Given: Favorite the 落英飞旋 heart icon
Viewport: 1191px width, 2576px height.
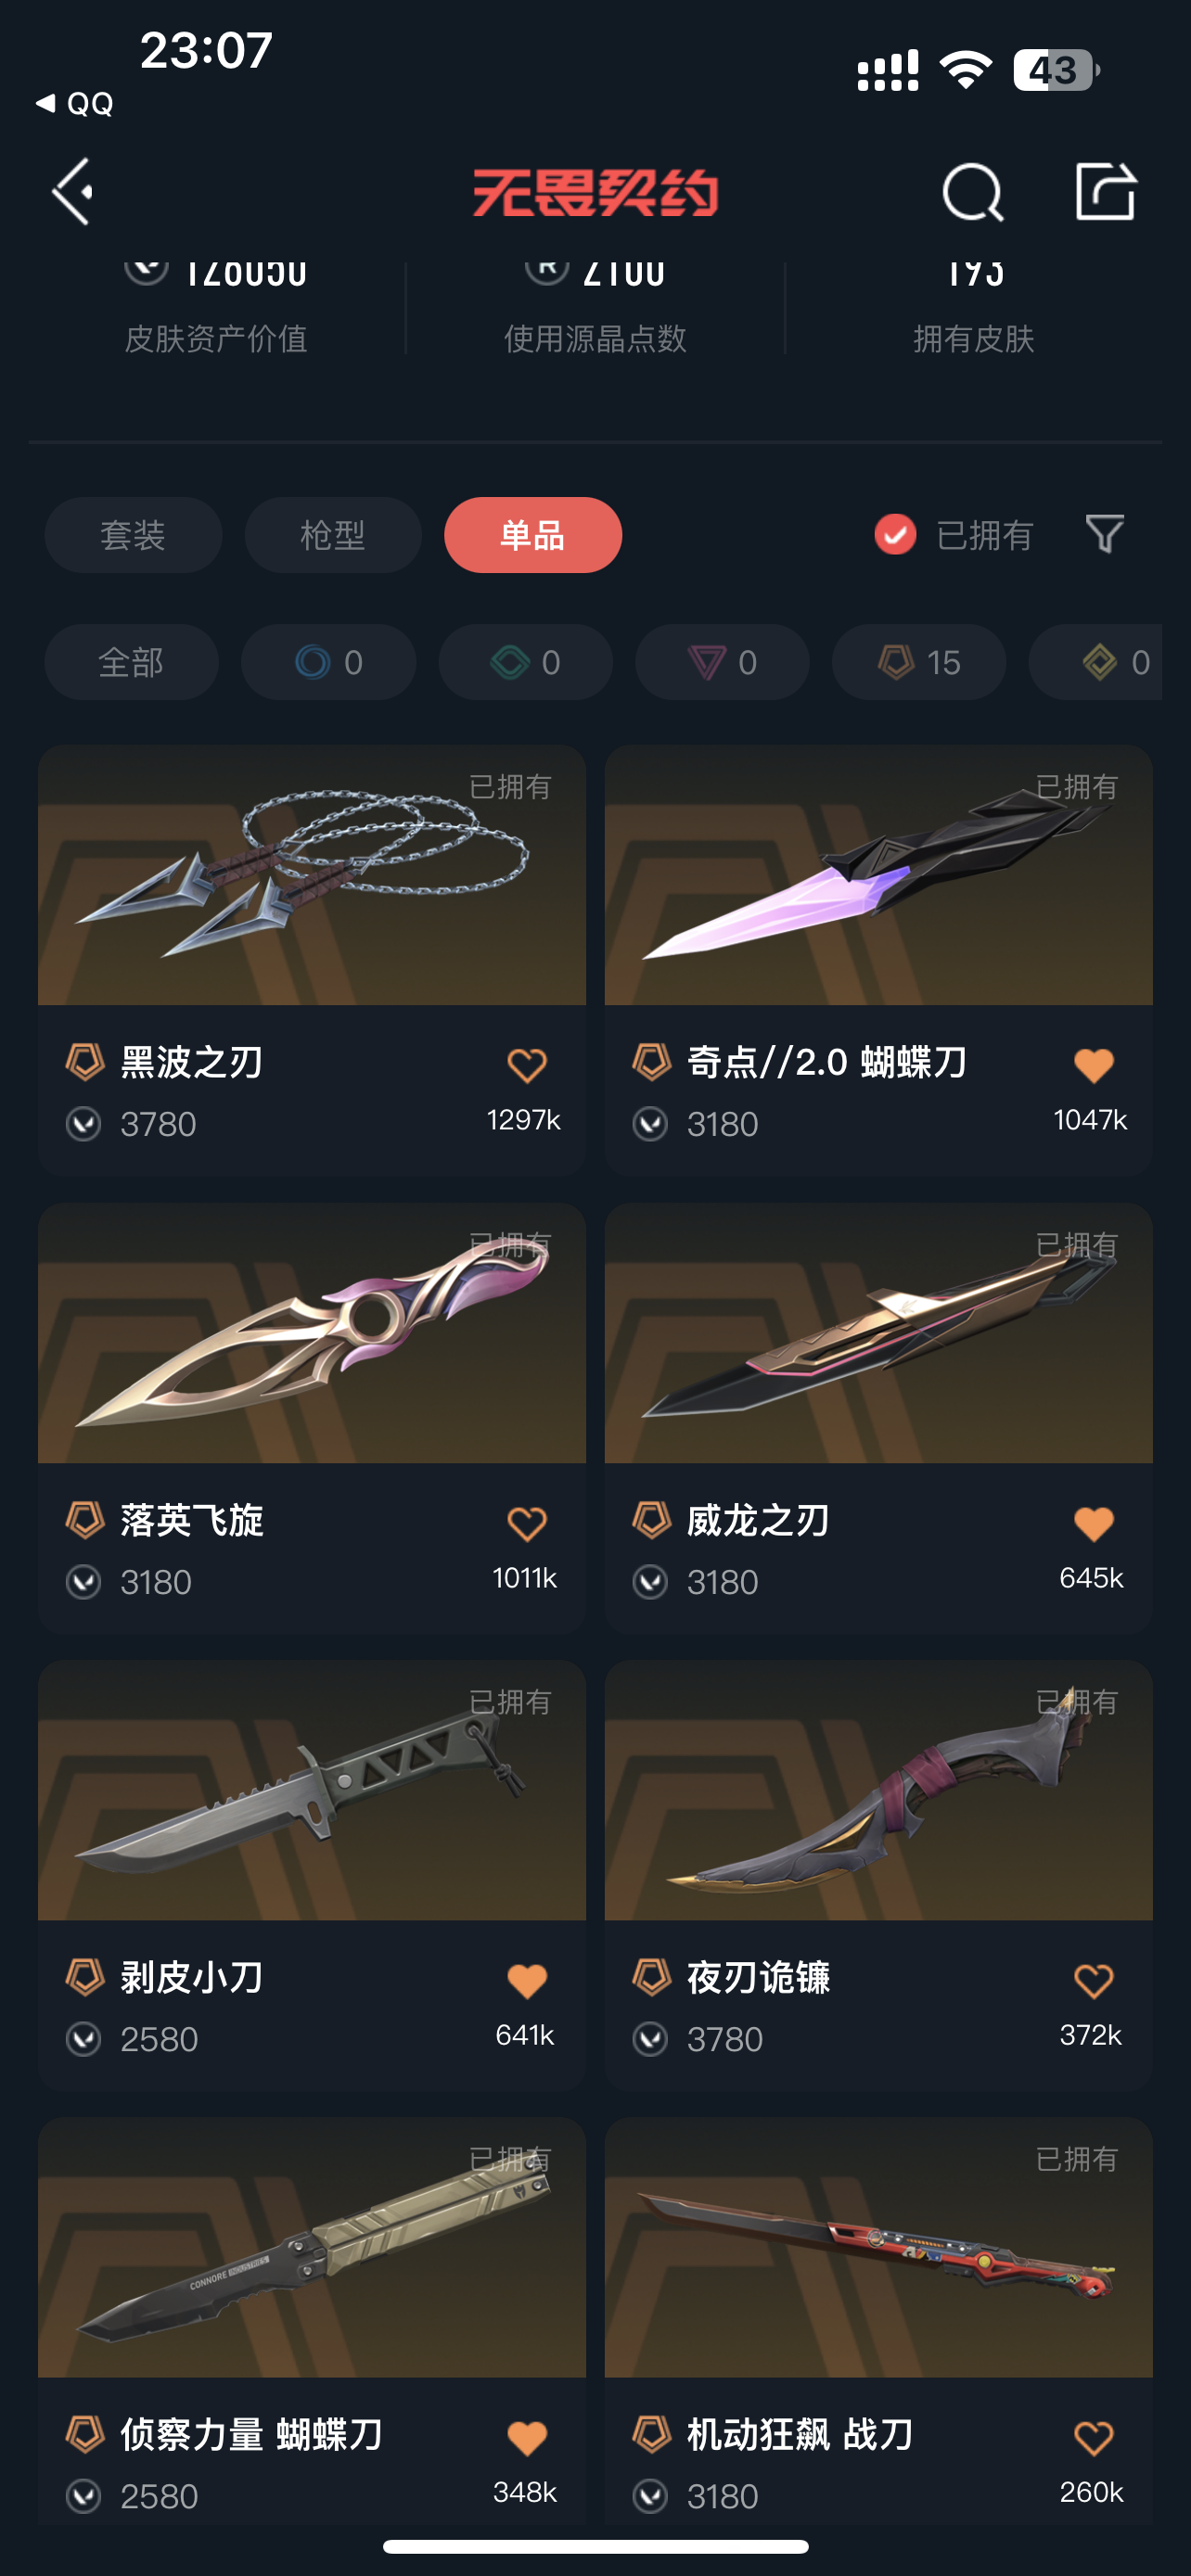Looking at the screenshot, I should [x=527, y=1523].
